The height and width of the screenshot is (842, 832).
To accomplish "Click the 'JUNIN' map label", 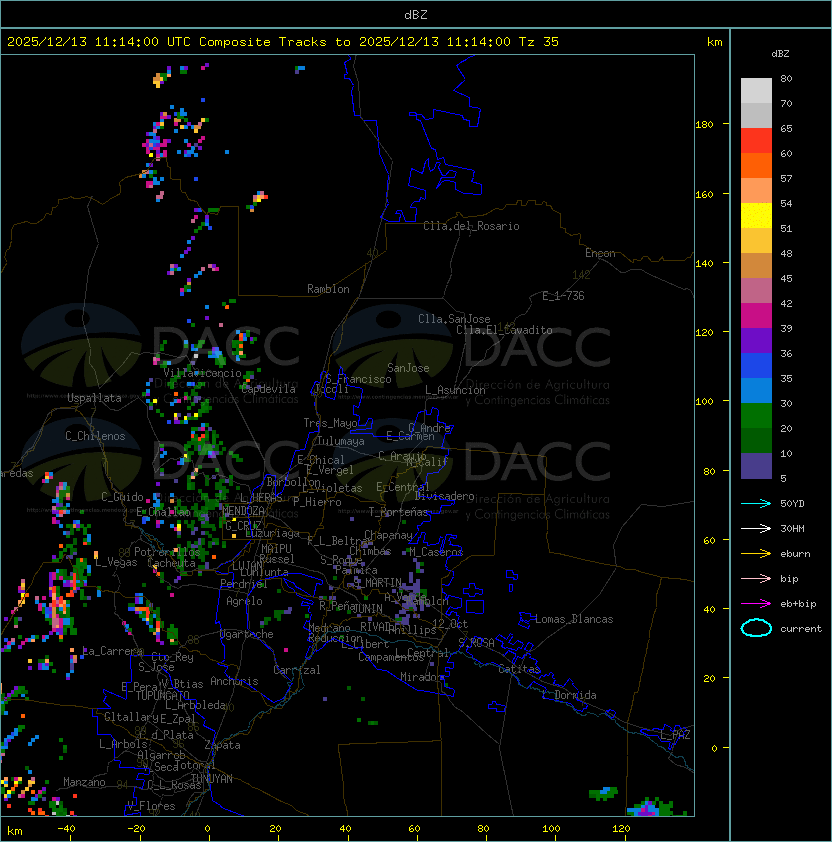I will [x=368, y=608].
